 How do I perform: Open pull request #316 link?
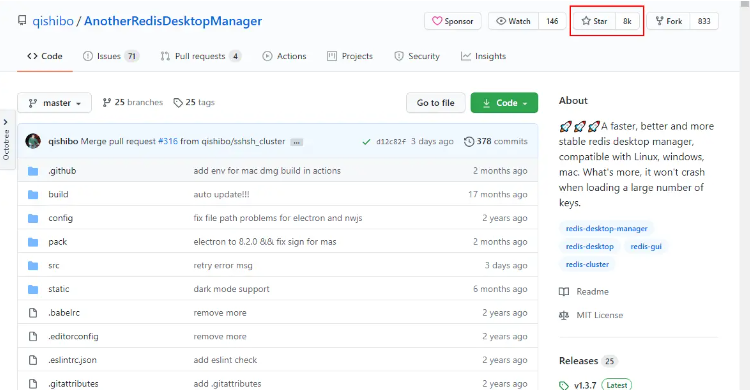pos(168,141)
